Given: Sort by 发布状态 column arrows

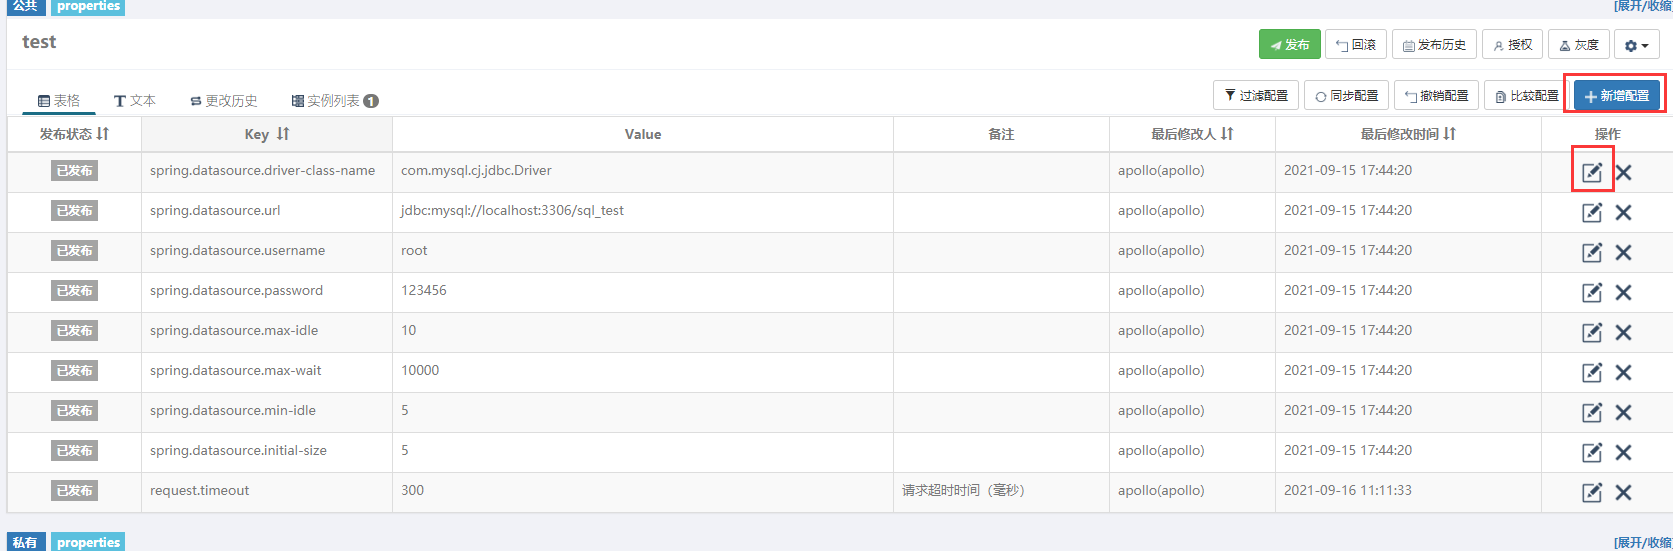Looking at the screenshot, I should click(103, 134).
